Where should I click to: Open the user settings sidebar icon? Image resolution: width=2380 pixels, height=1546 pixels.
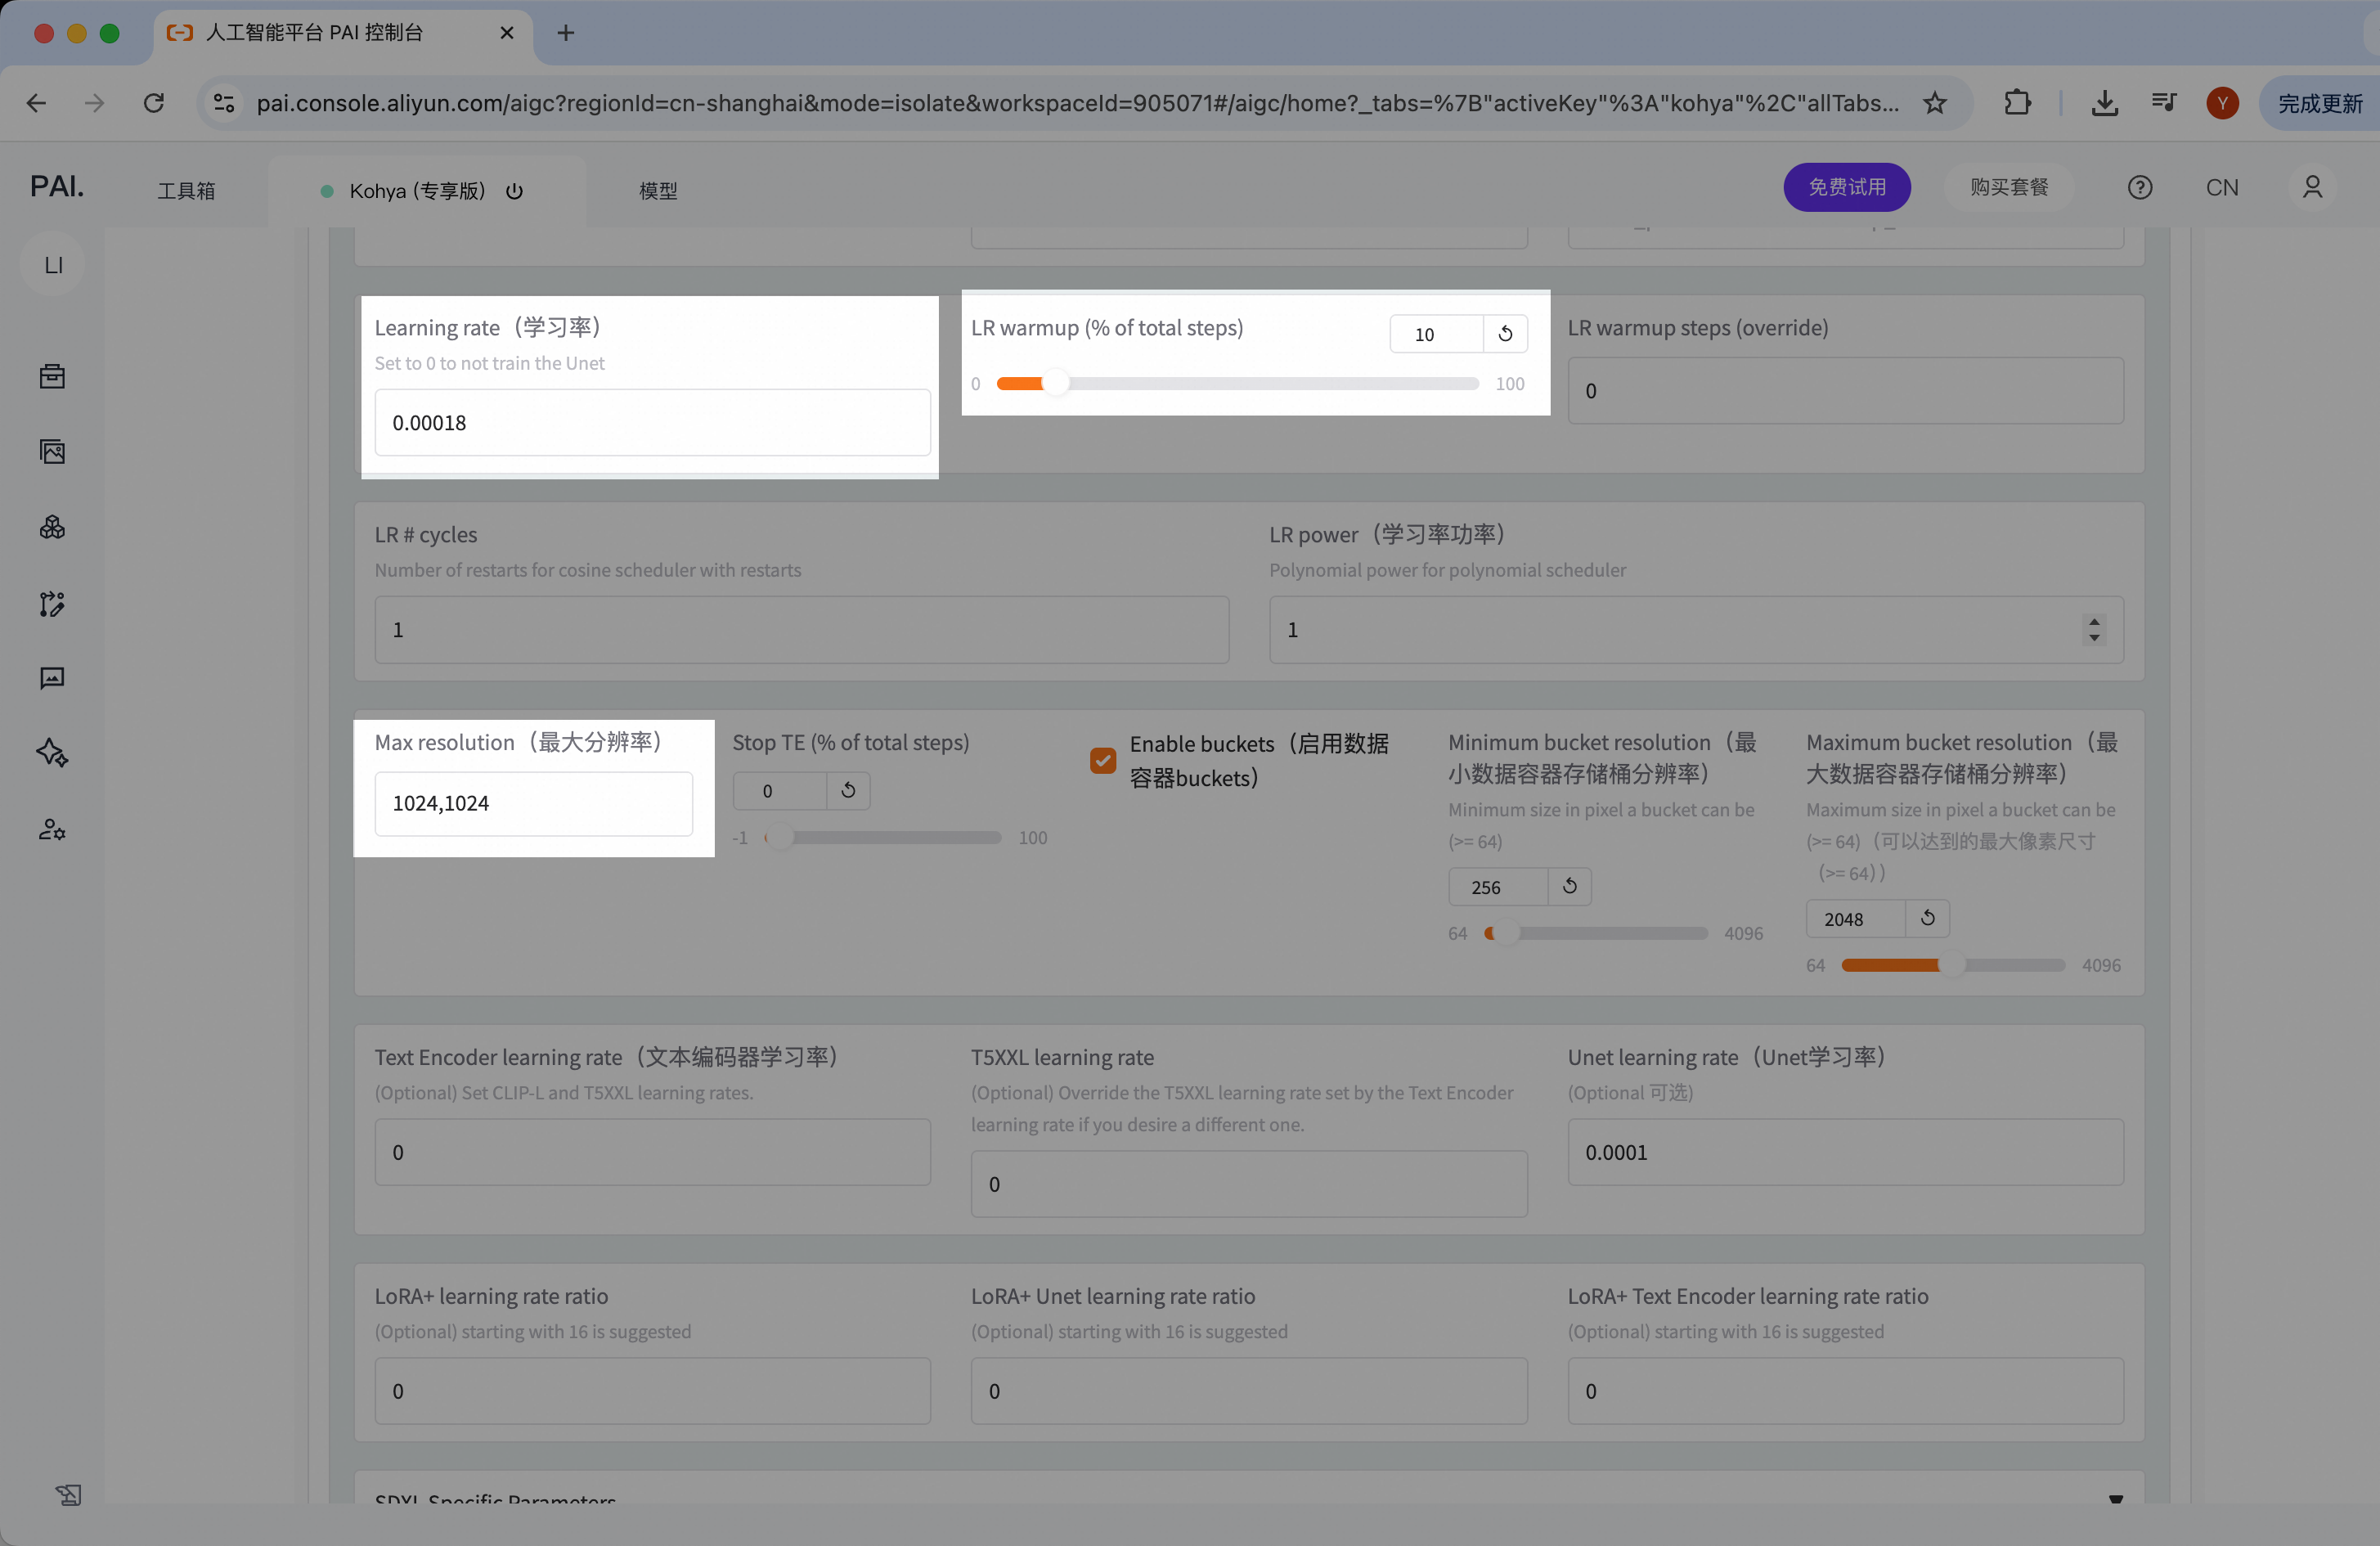point(52,829)
